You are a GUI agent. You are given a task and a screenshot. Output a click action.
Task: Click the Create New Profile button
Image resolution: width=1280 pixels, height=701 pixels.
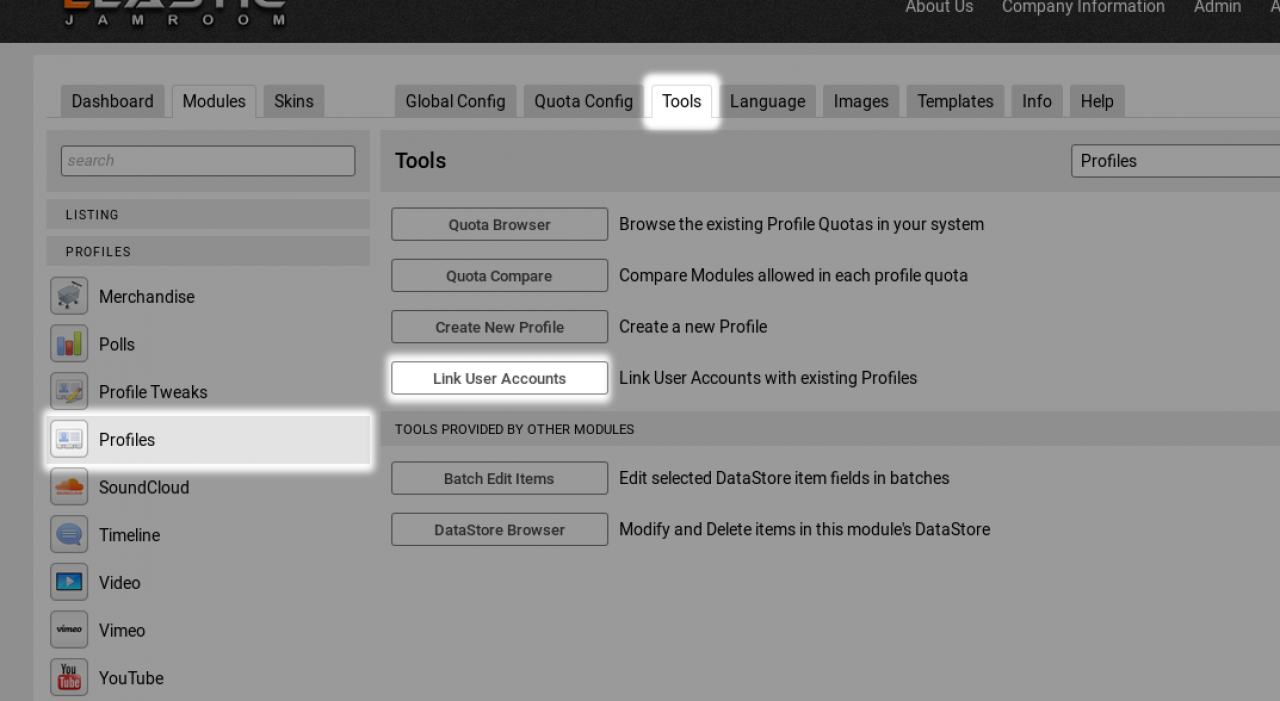point(500,327)
